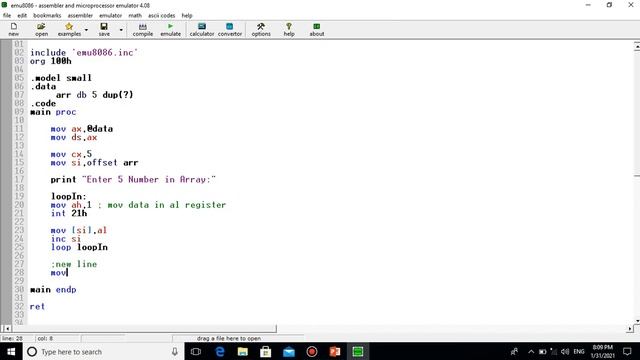Open the options tool icon
The image size is (640, 360).
(x=261, y=29)
